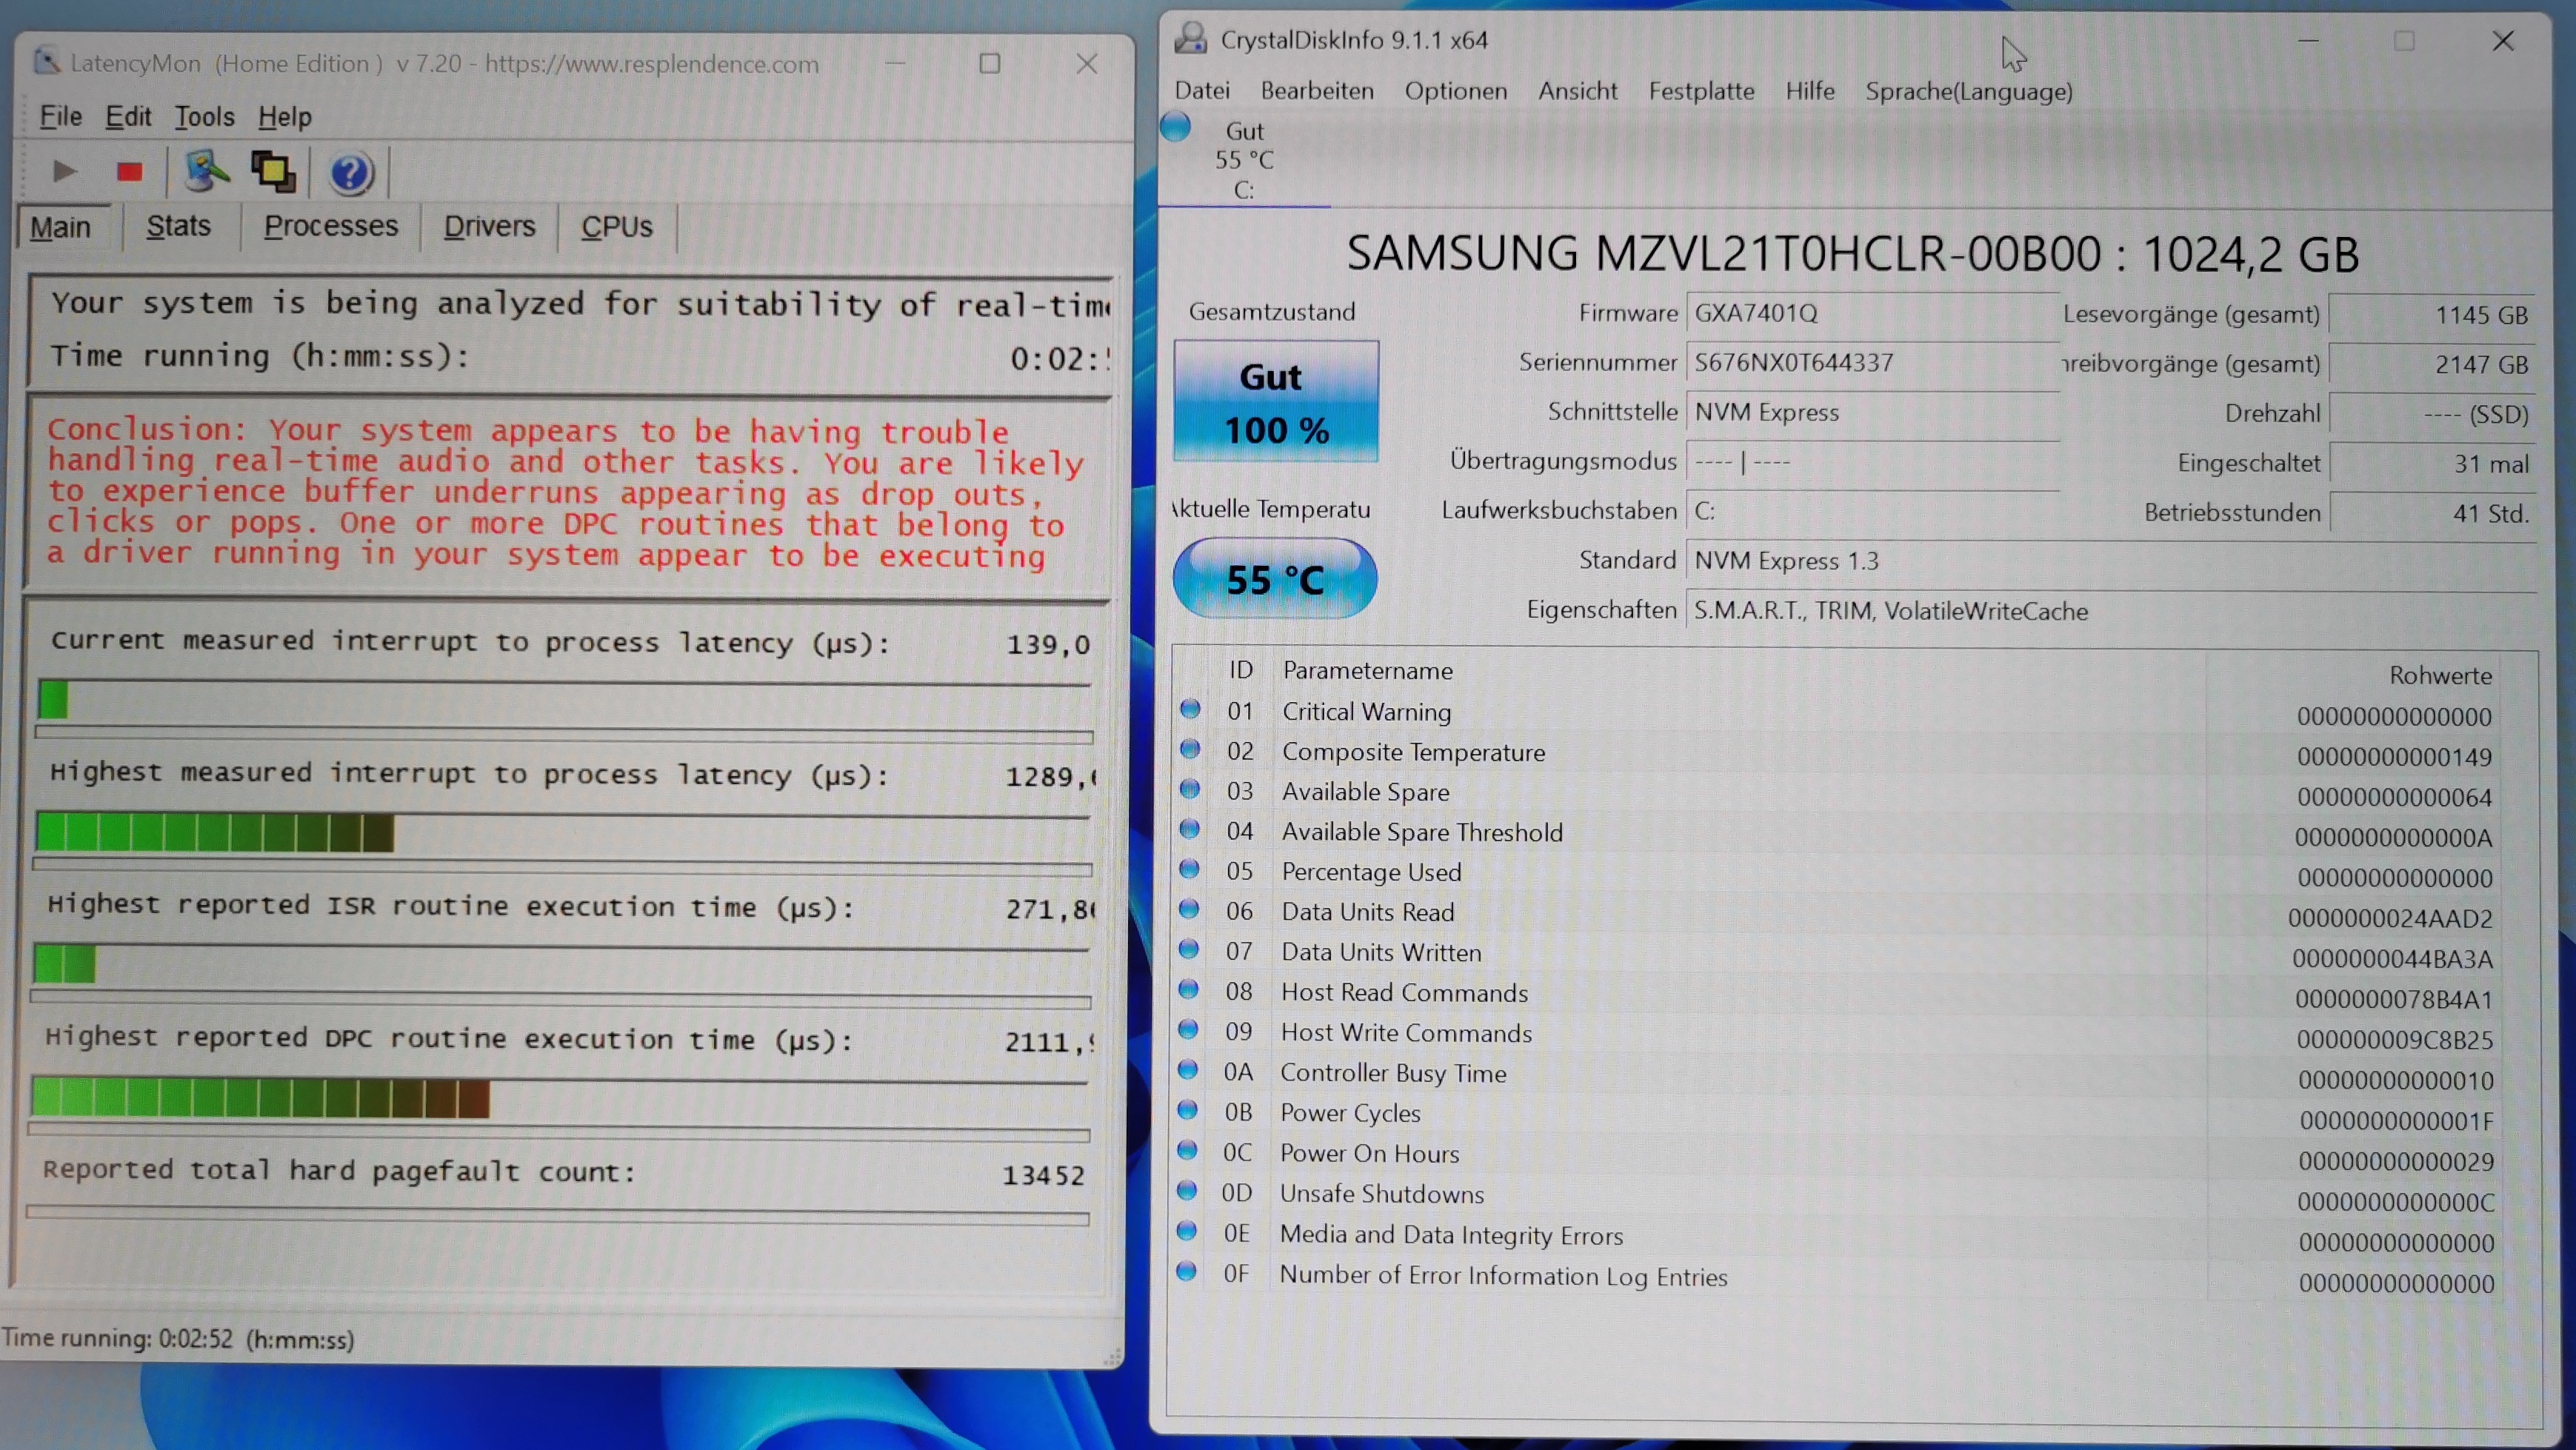Image resolution: width=2576 pixels, height=1450 pixels.
Task: Click the Critical Warning status indicator dot
Action: (1190, 710)
